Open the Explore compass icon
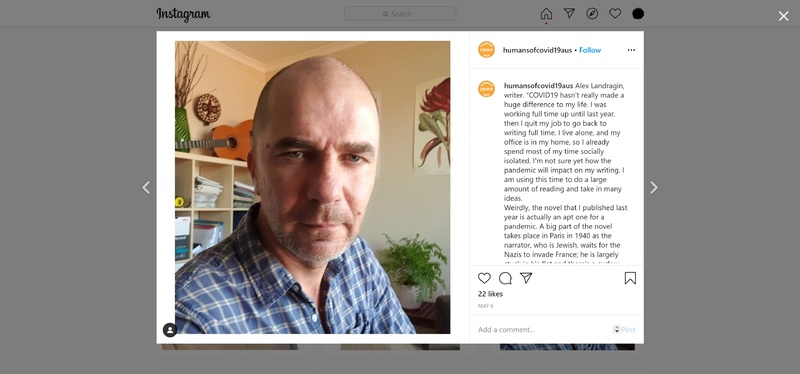 point(592,14)
